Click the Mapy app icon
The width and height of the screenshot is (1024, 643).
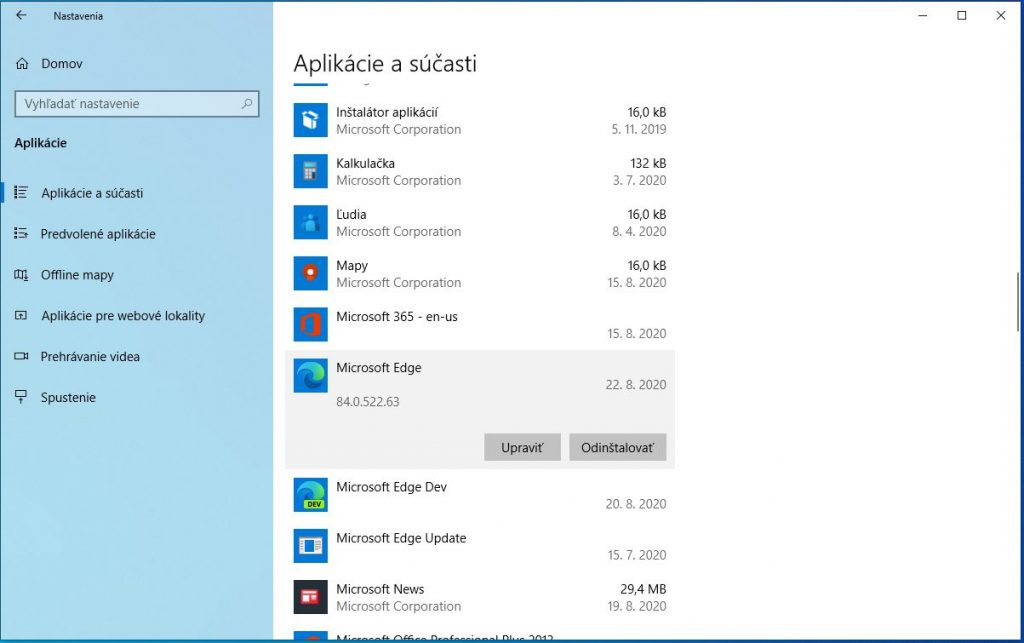pyautogui.click(x=310, y=273)
